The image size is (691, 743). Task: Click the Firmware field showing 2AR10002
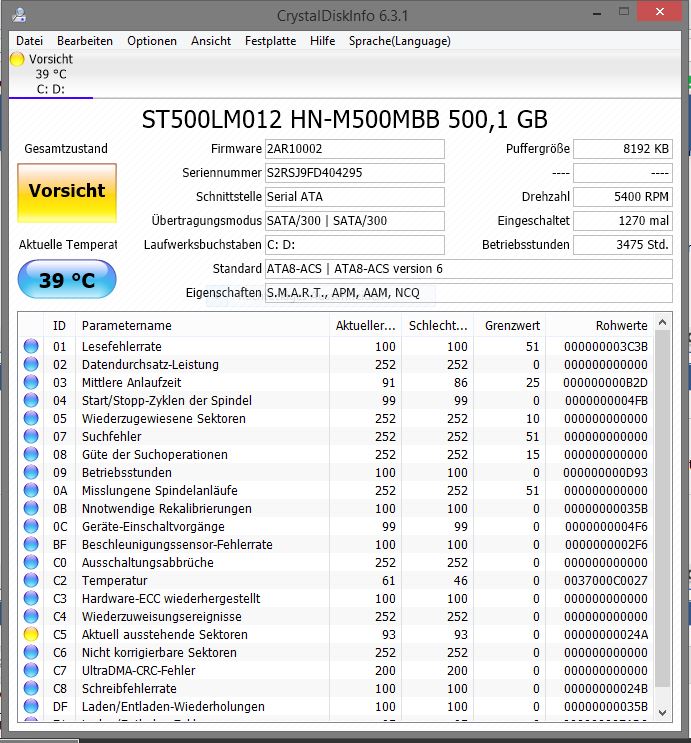pyautogui.click(x=355, y=149)
